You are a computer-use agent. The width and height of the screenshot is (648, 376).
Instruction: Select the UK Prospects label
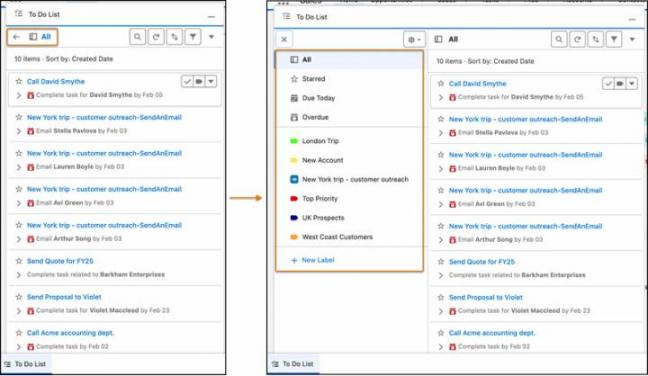click(x=350, y=218)
